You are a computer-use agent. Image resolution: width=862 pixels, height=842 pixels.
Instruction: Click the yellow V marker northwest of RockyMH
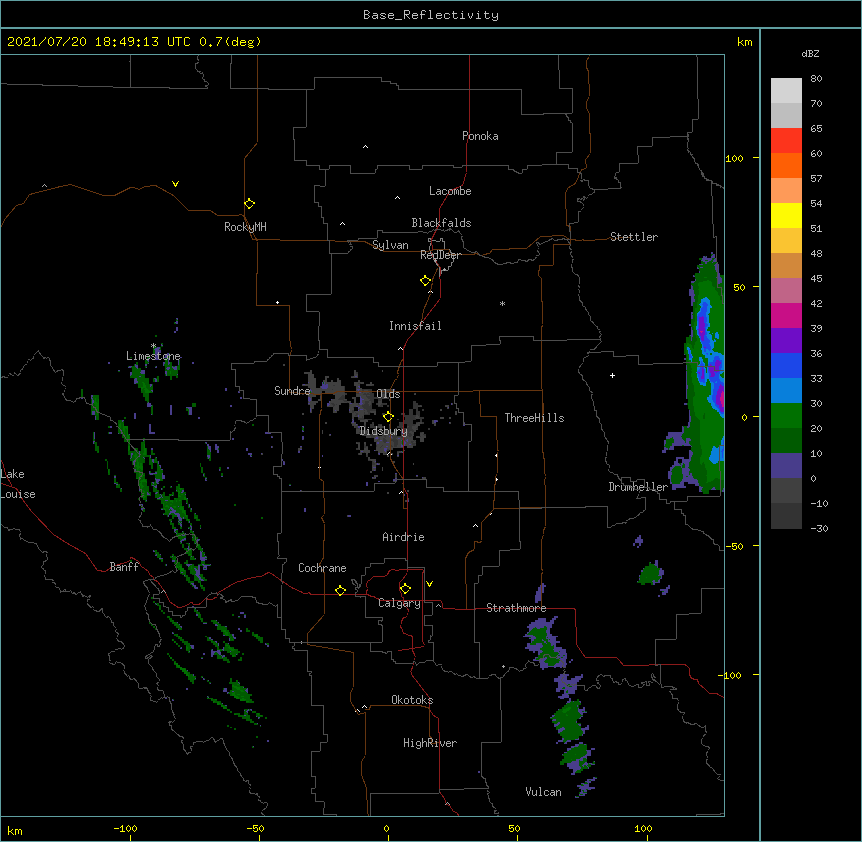tap(175, 184)
